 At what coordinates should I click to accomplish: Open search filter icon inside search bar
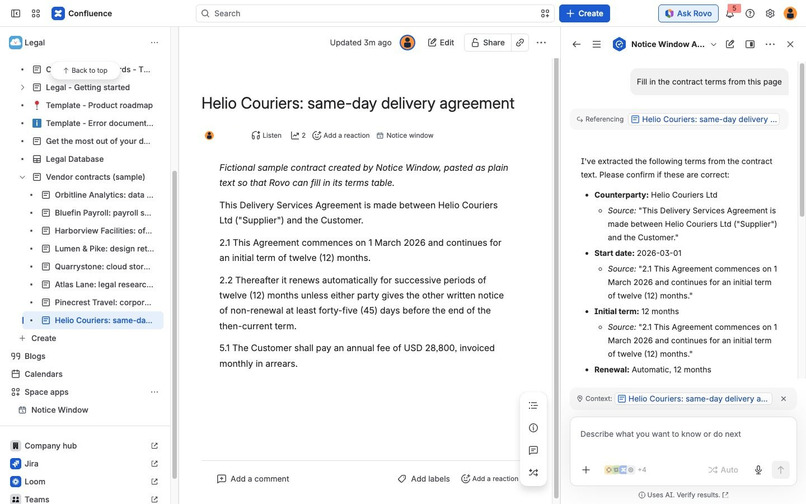click(545, 13)
